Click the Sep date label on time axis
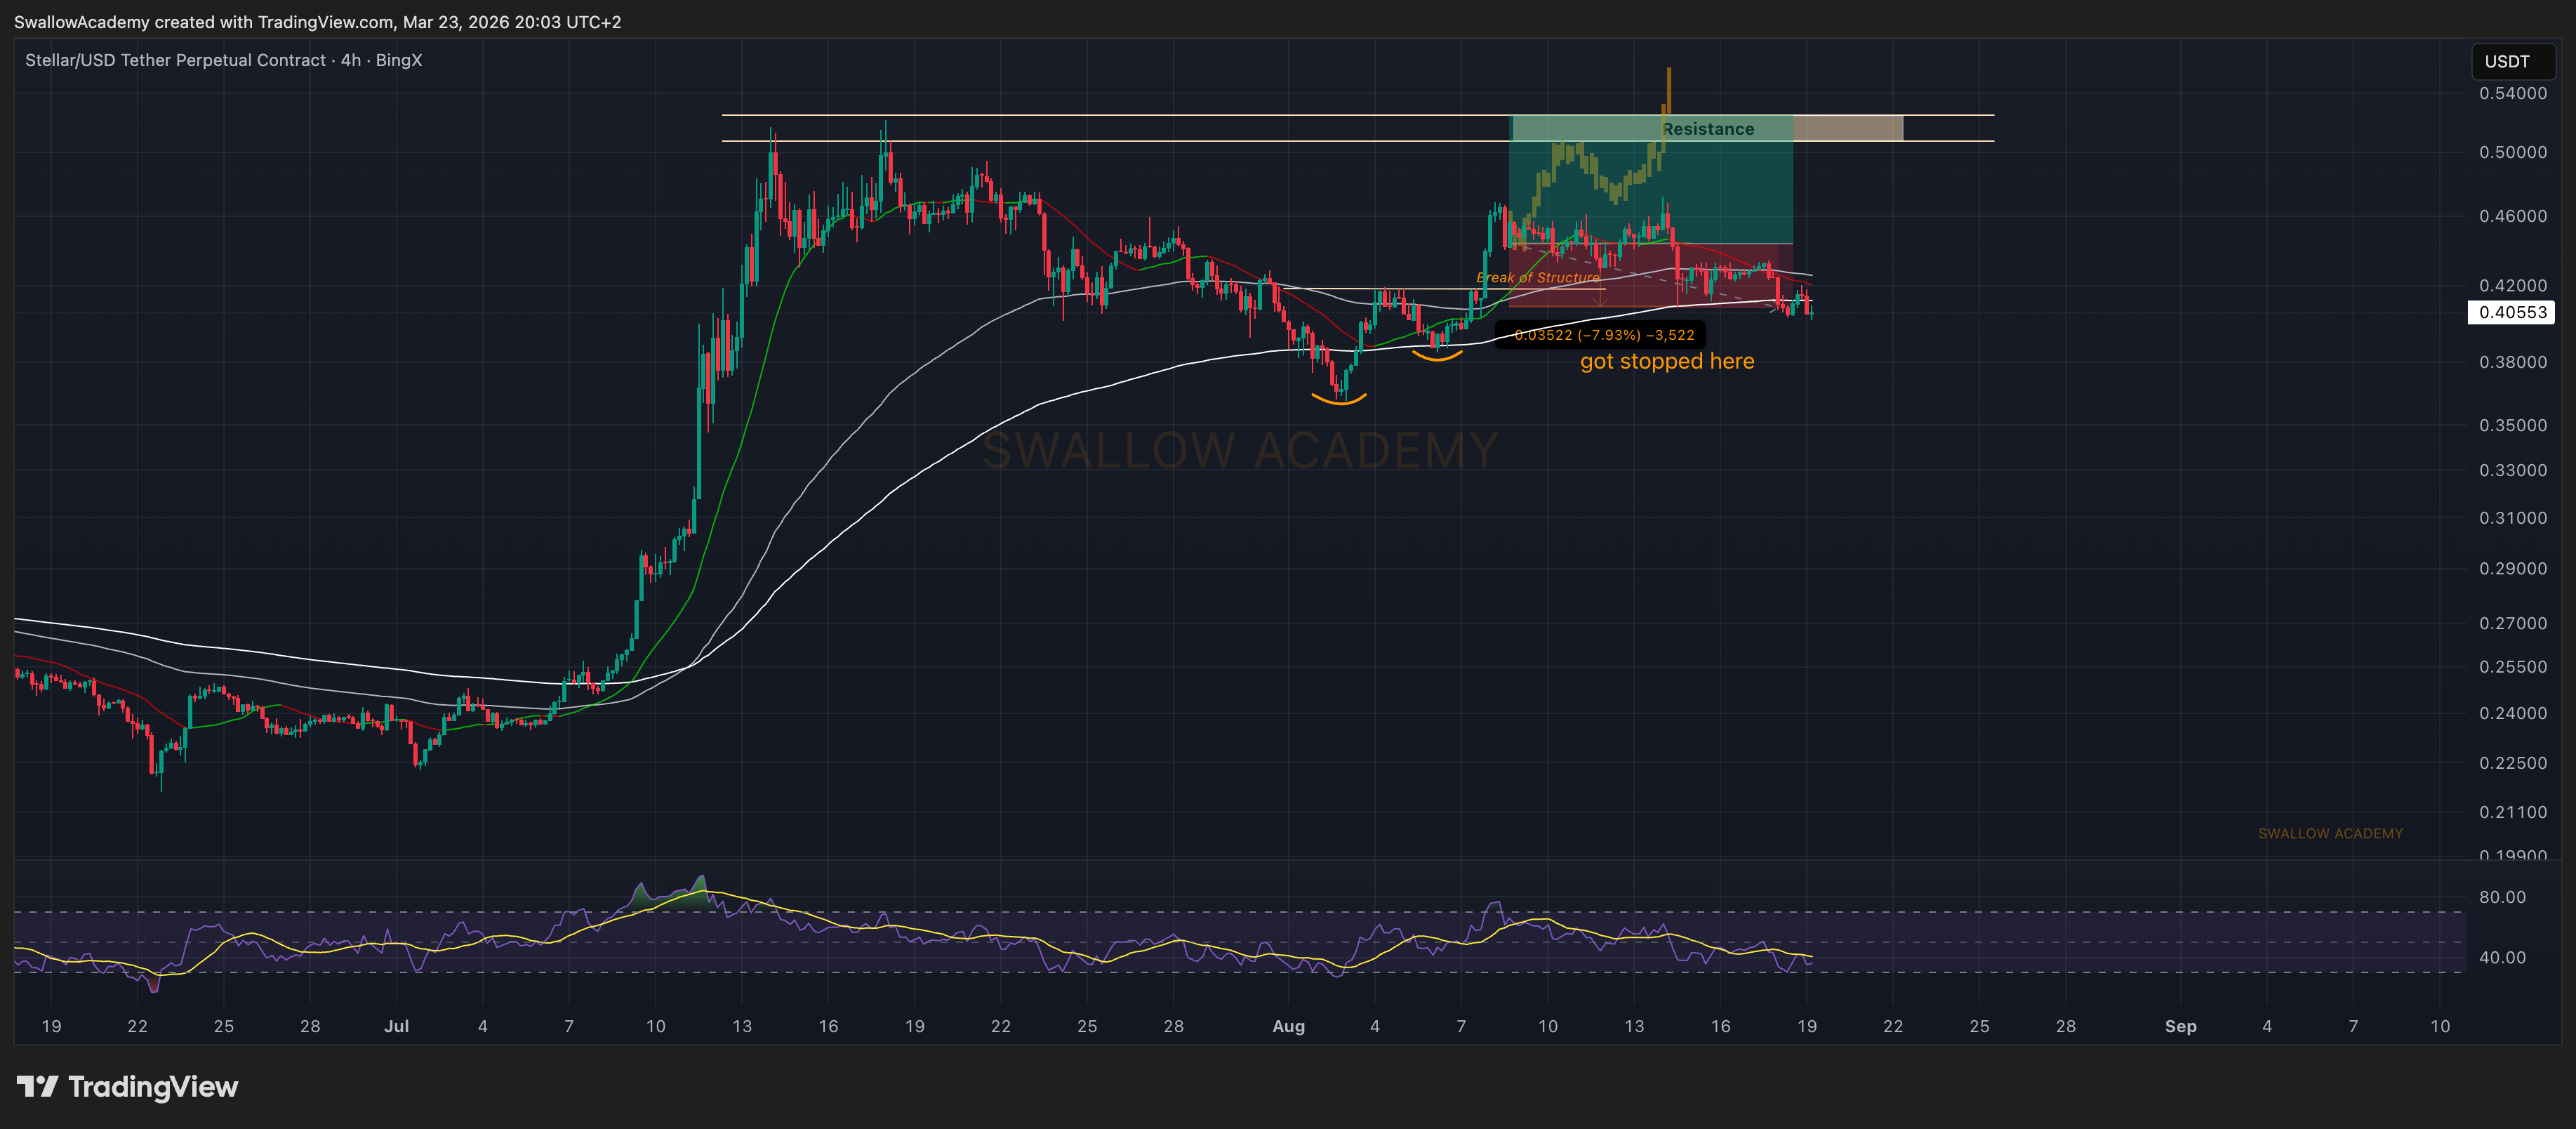The height and width of the screenshot is (1129, 2576). pos(2180,1026)
